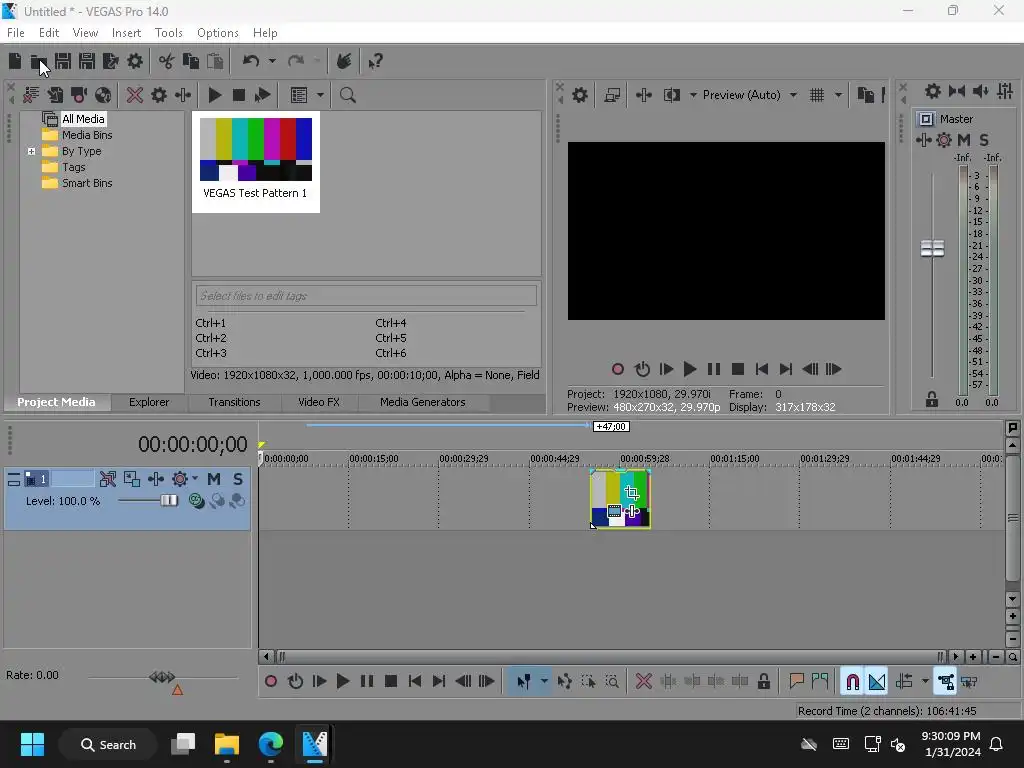The height and width of the screenshot is (768, 1024).
Task: Open the Options menu
Action: coord(217,33)
